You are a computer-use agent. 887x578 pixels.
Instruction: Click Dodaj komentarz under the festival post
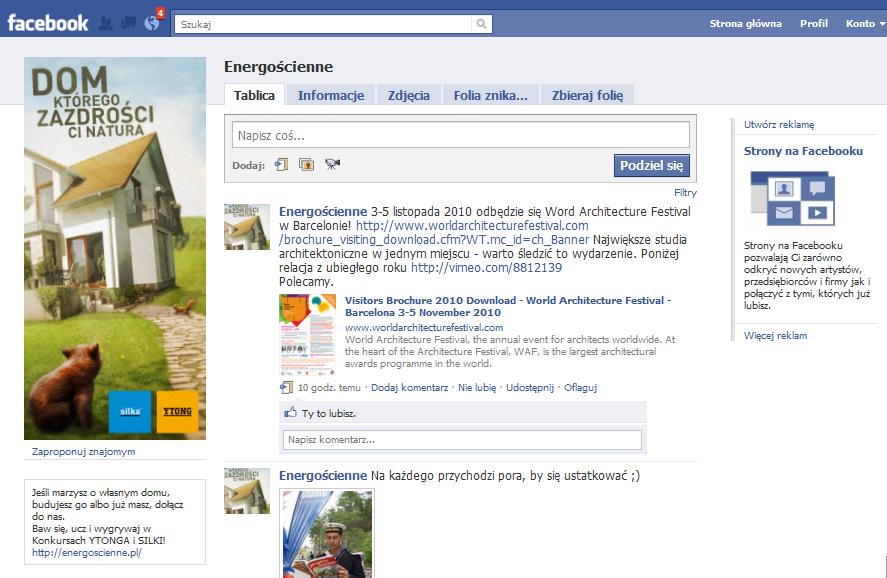pyautogui.click(x=410, y=387)
